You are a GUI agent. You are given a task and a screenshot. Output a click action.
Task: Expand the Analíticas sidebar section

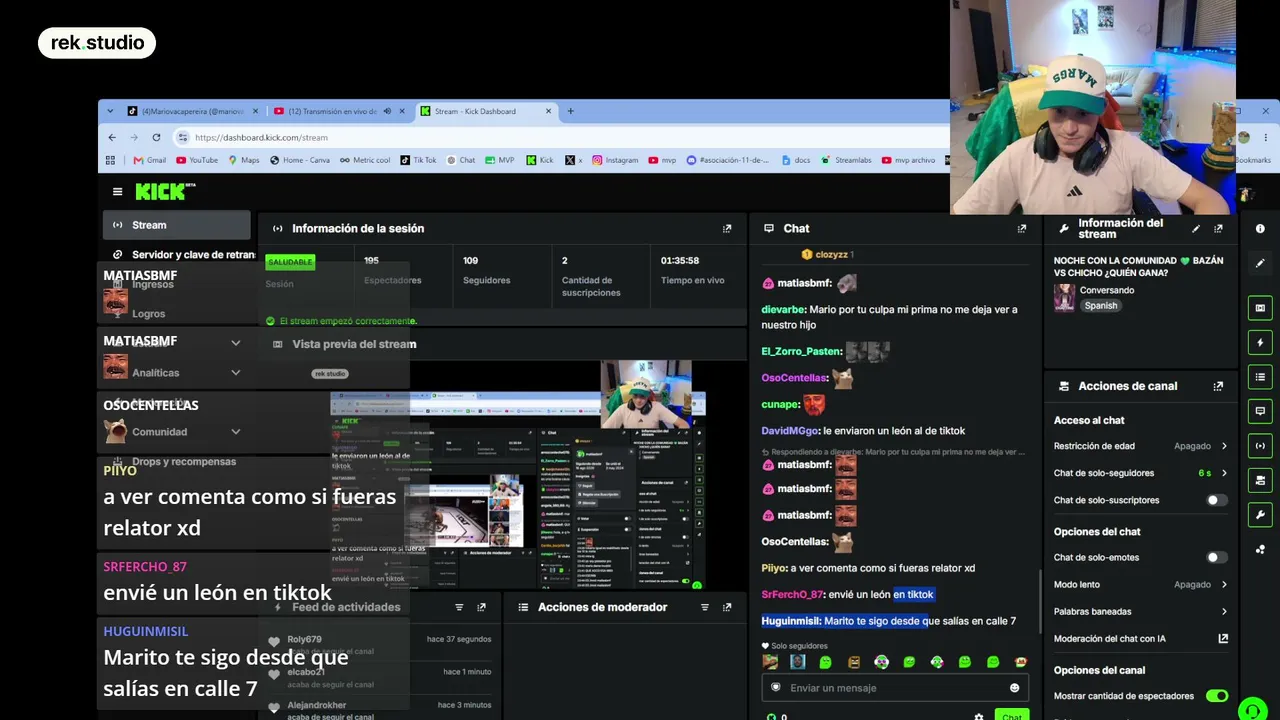coord(236,373)
